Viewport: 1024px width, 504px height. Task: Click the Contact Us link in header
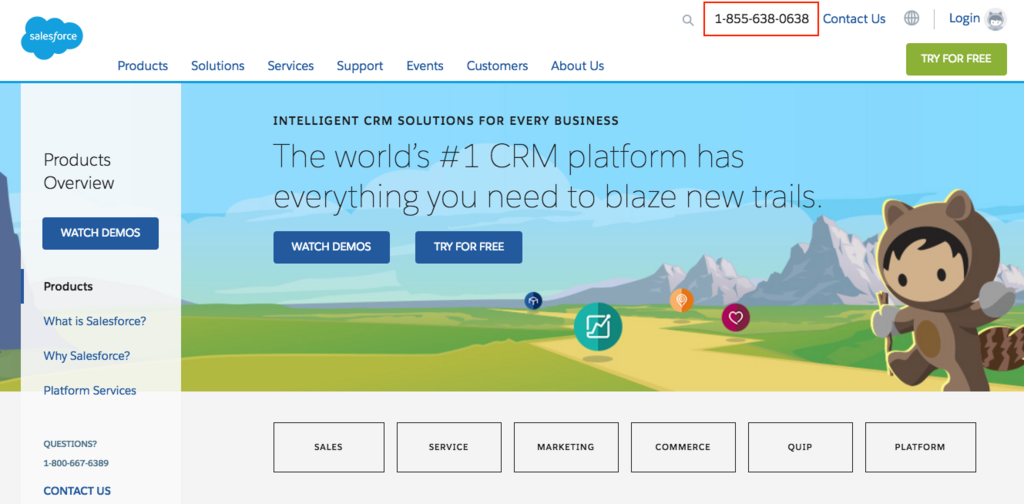click(x=854, y=19)
